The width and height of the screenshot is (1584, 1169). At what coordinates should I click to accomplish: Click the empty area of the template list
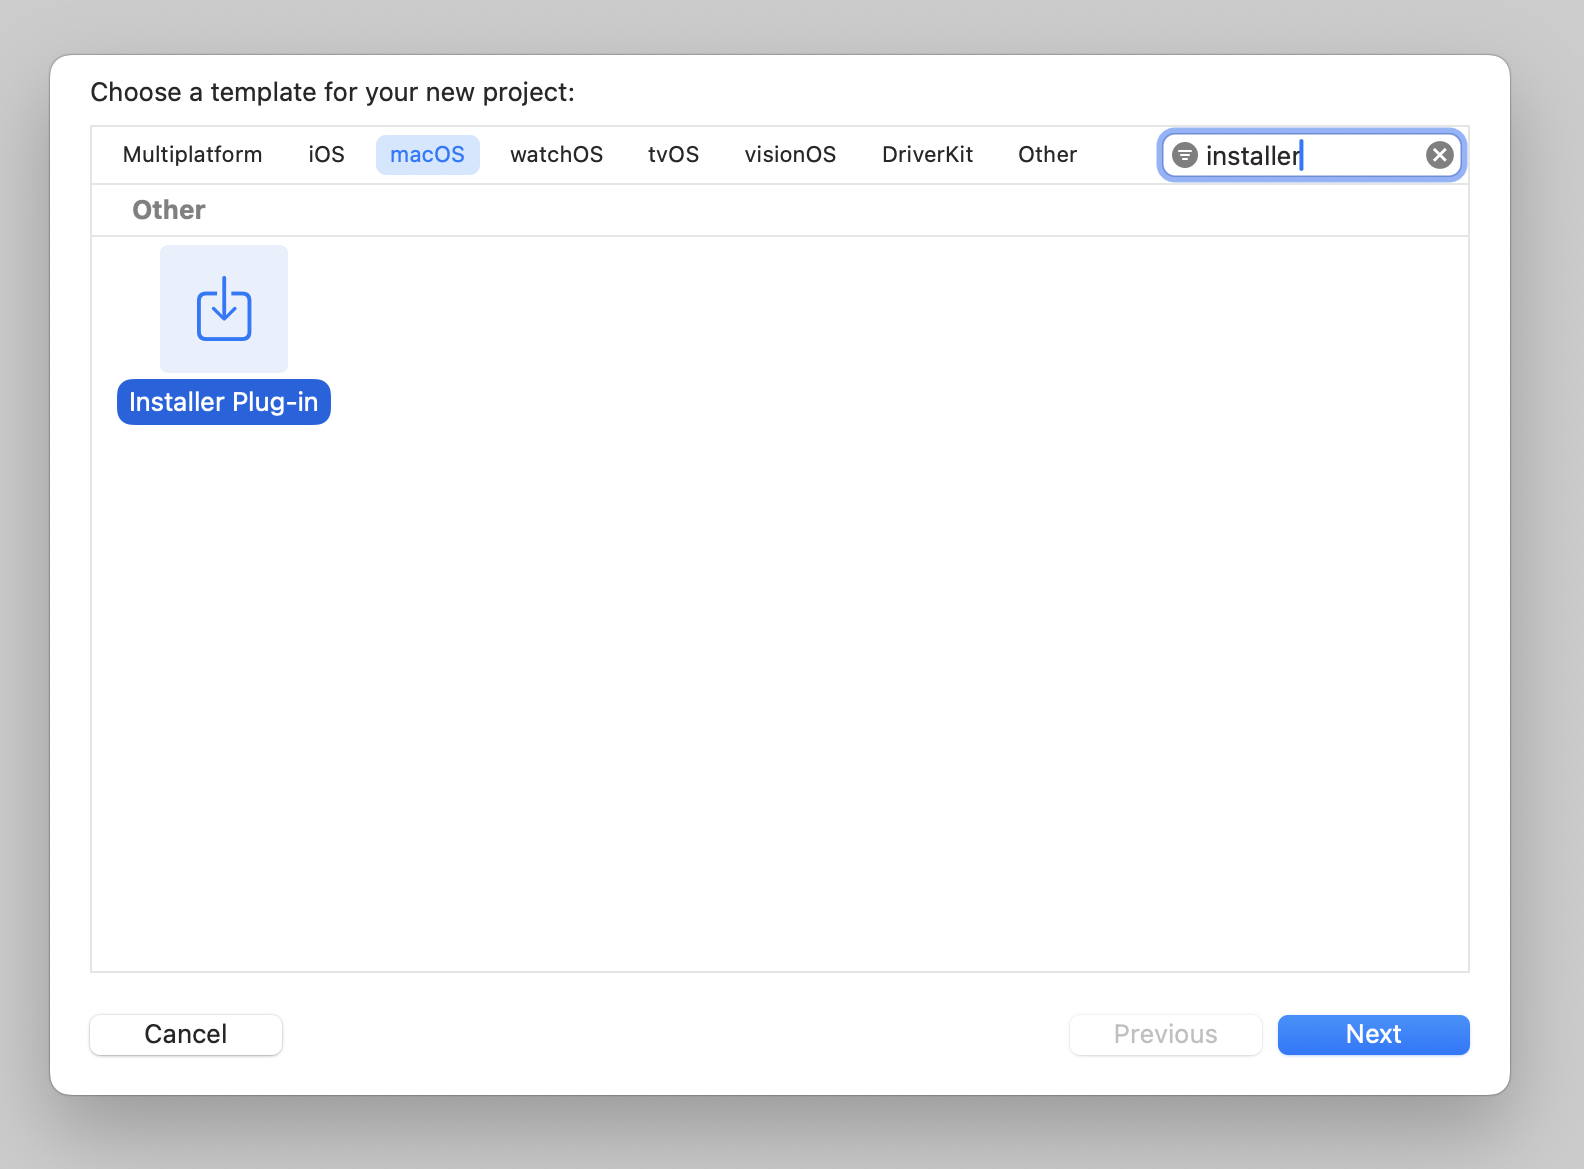(780, 650)
